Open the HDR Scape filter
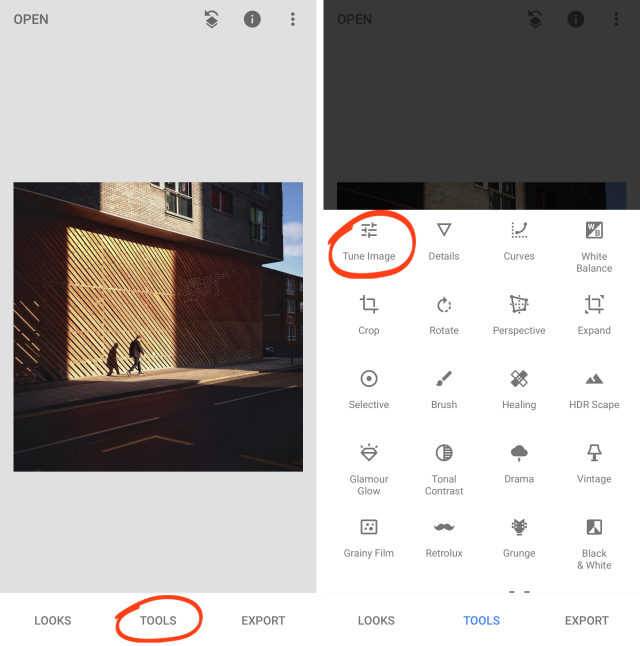The width and height of the screenshot is (640, 646). pyautogui.click(x=594, y=390)
